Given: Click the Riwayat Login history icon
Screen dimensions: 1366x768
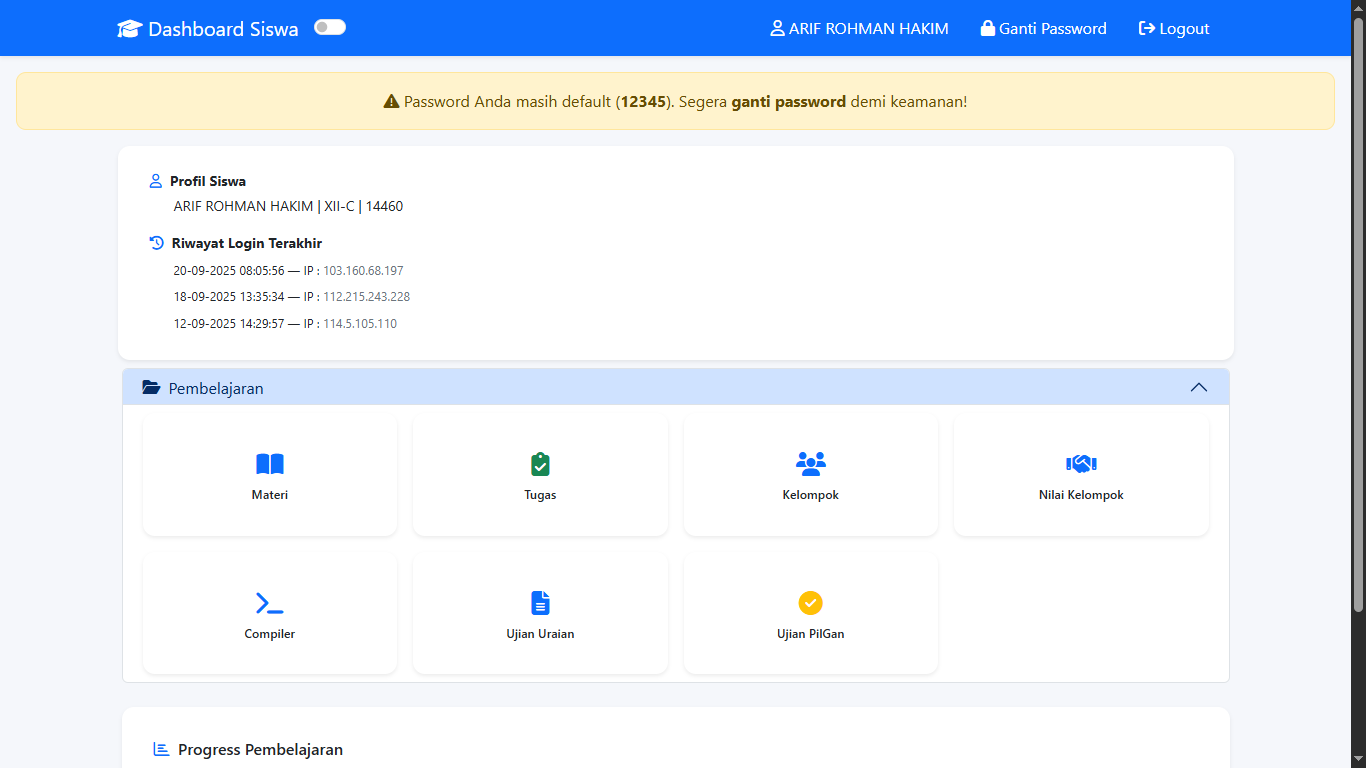Looking at the screenshot, I should (x=155, y=242).
